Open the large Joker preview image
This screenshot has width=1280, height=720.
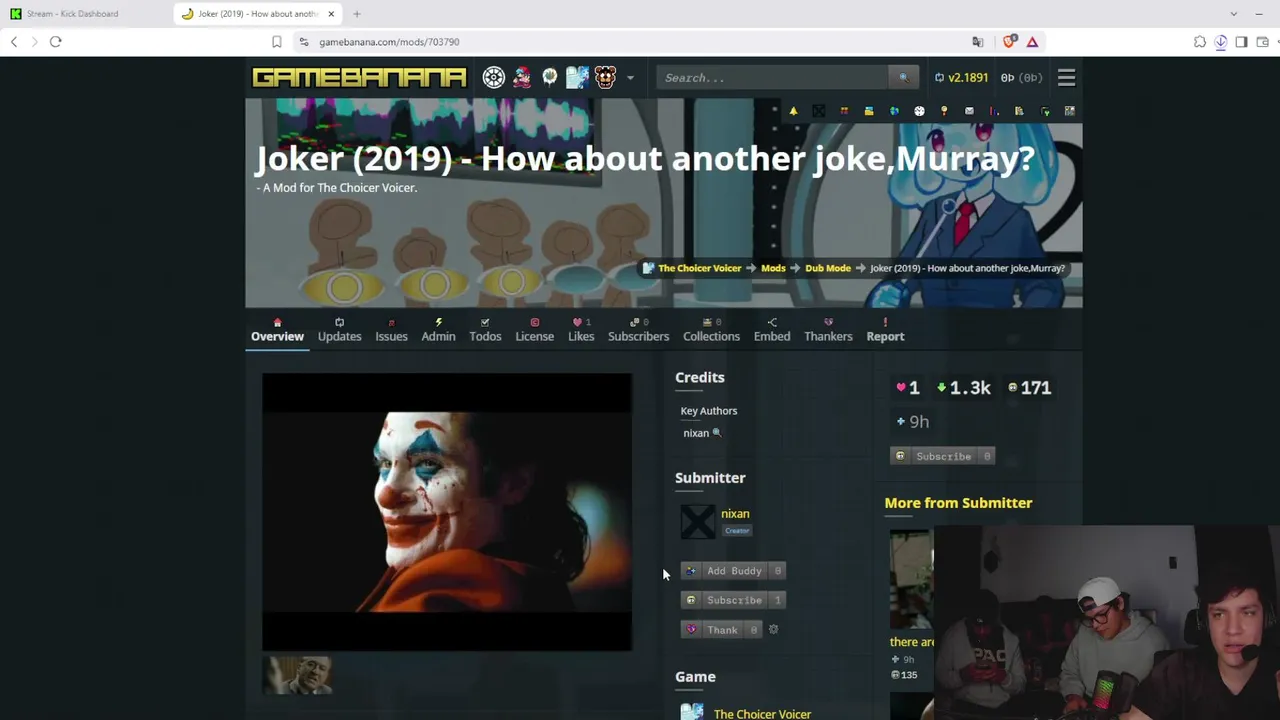[x=447, y=512]
